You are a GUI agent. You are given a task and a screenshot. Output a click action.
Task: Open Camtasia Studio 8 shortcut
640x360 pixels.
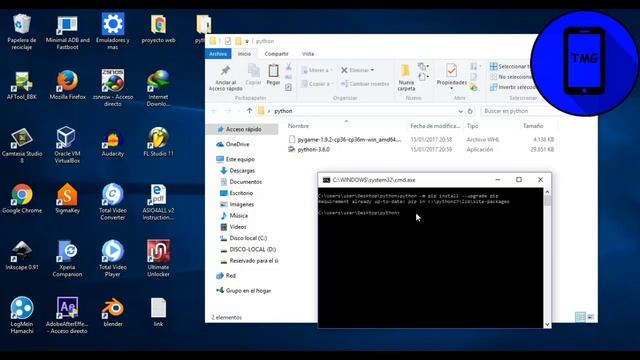22,146
